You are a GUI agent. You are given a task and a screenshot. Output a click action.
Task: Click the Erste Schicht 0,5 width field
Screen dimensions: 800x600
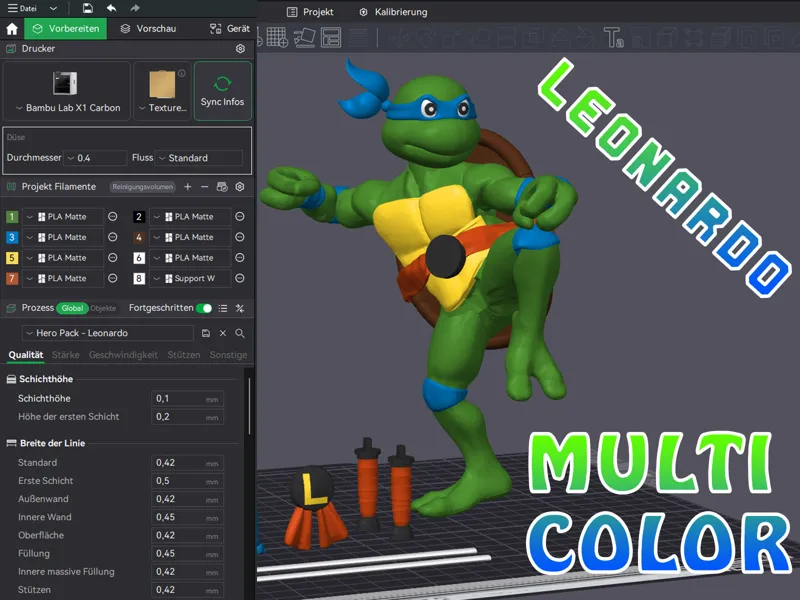[x=187, y=481]
